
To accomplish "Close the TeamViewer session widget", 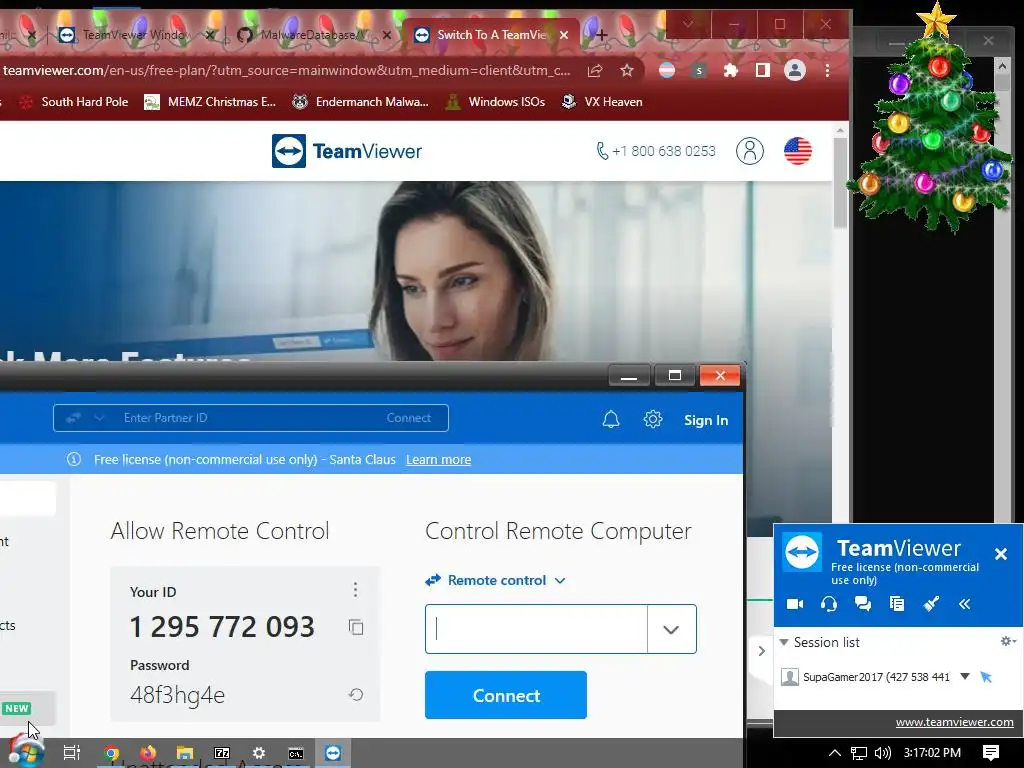I will point(1000,554).
